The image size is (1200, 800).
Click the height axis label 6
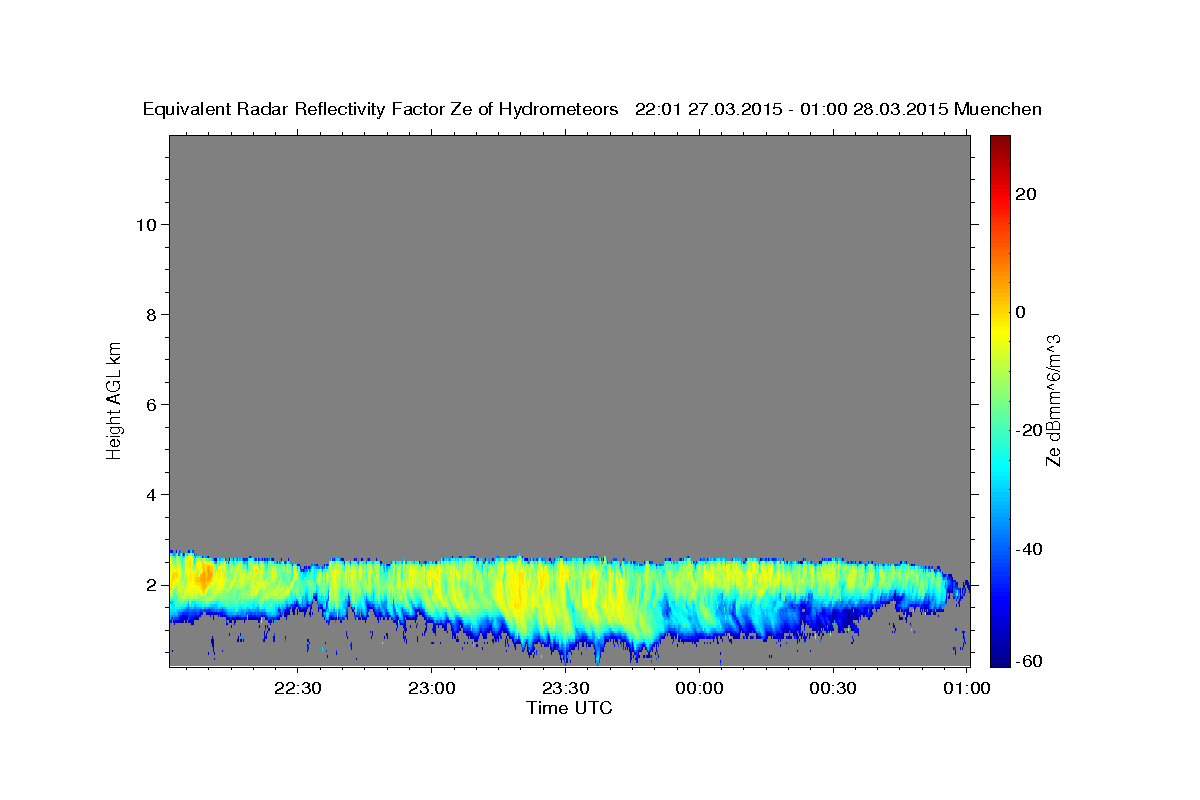151,404
